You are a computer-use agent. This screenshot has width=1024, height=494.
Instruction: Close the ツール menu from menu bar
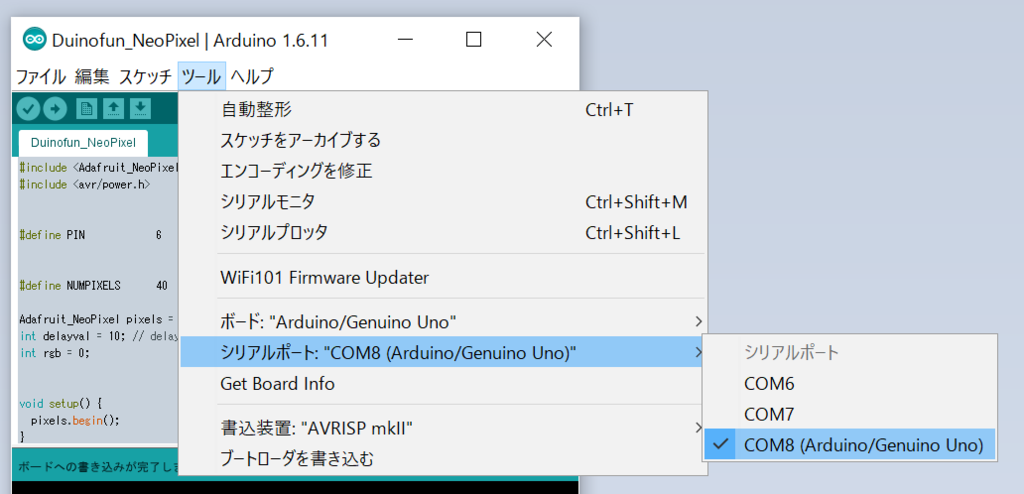[x=201, y=76]
